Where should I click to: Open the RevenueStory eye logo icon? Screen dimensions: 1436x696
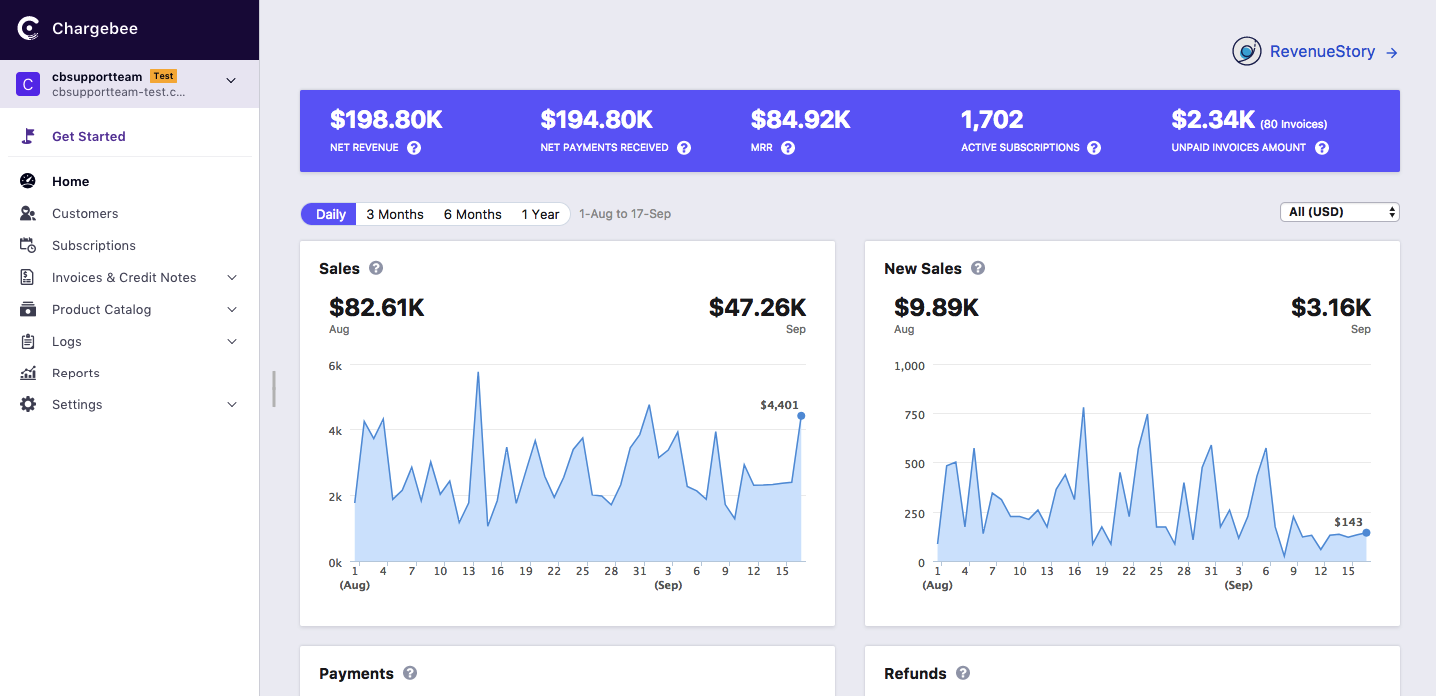click(x=1246, y=51)
